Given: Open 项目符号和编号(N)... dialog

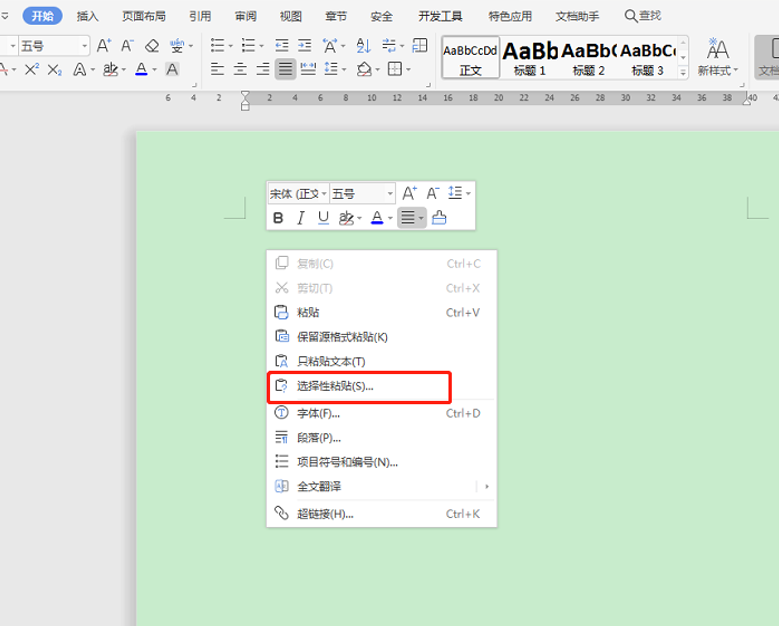Looking at the screenshot, I should [382, 462].
